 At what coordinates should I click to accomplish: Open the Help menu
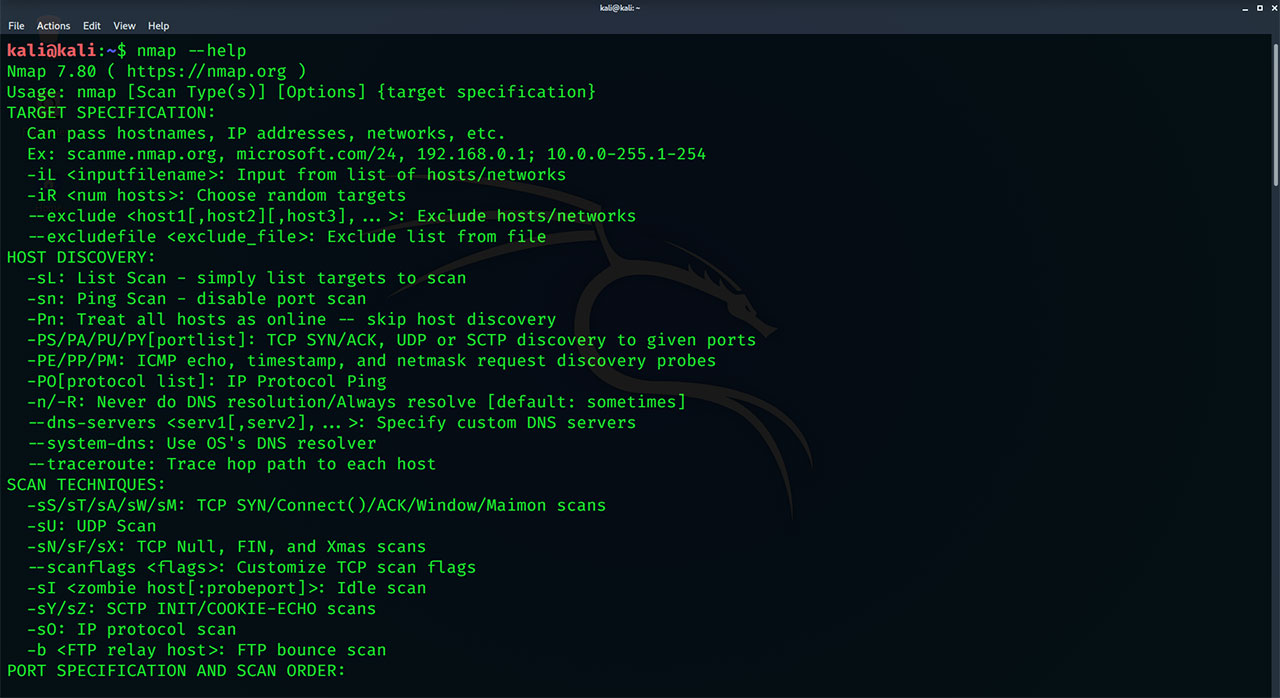click(158, 25)
